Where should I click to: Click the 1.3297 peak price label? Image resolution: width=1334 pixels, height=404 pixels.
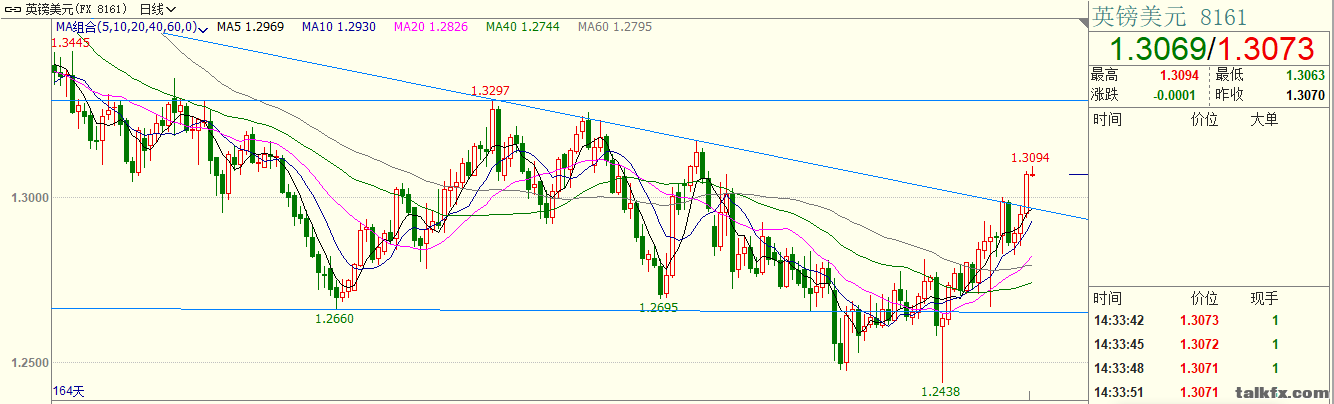point(490,91)
